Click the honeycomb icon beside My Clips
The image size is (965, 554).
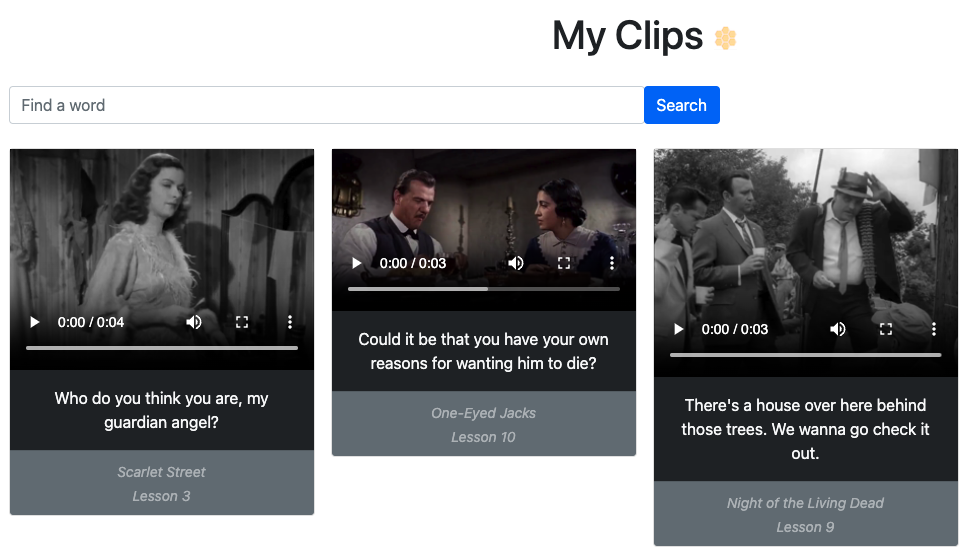coord(725,38)
